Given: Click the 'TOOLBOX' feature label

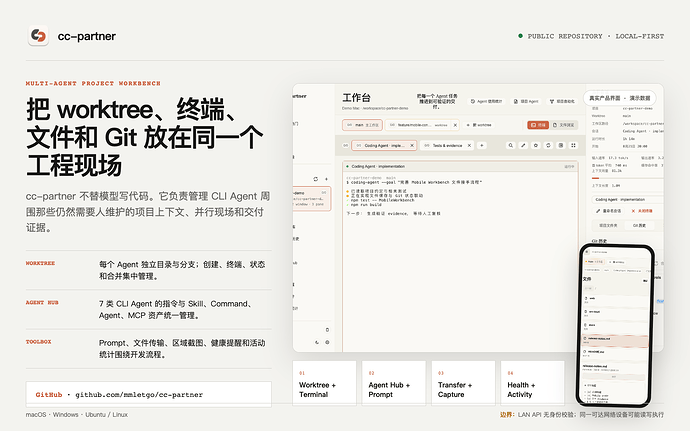Looking at the screenshot, I should [38, 342].
